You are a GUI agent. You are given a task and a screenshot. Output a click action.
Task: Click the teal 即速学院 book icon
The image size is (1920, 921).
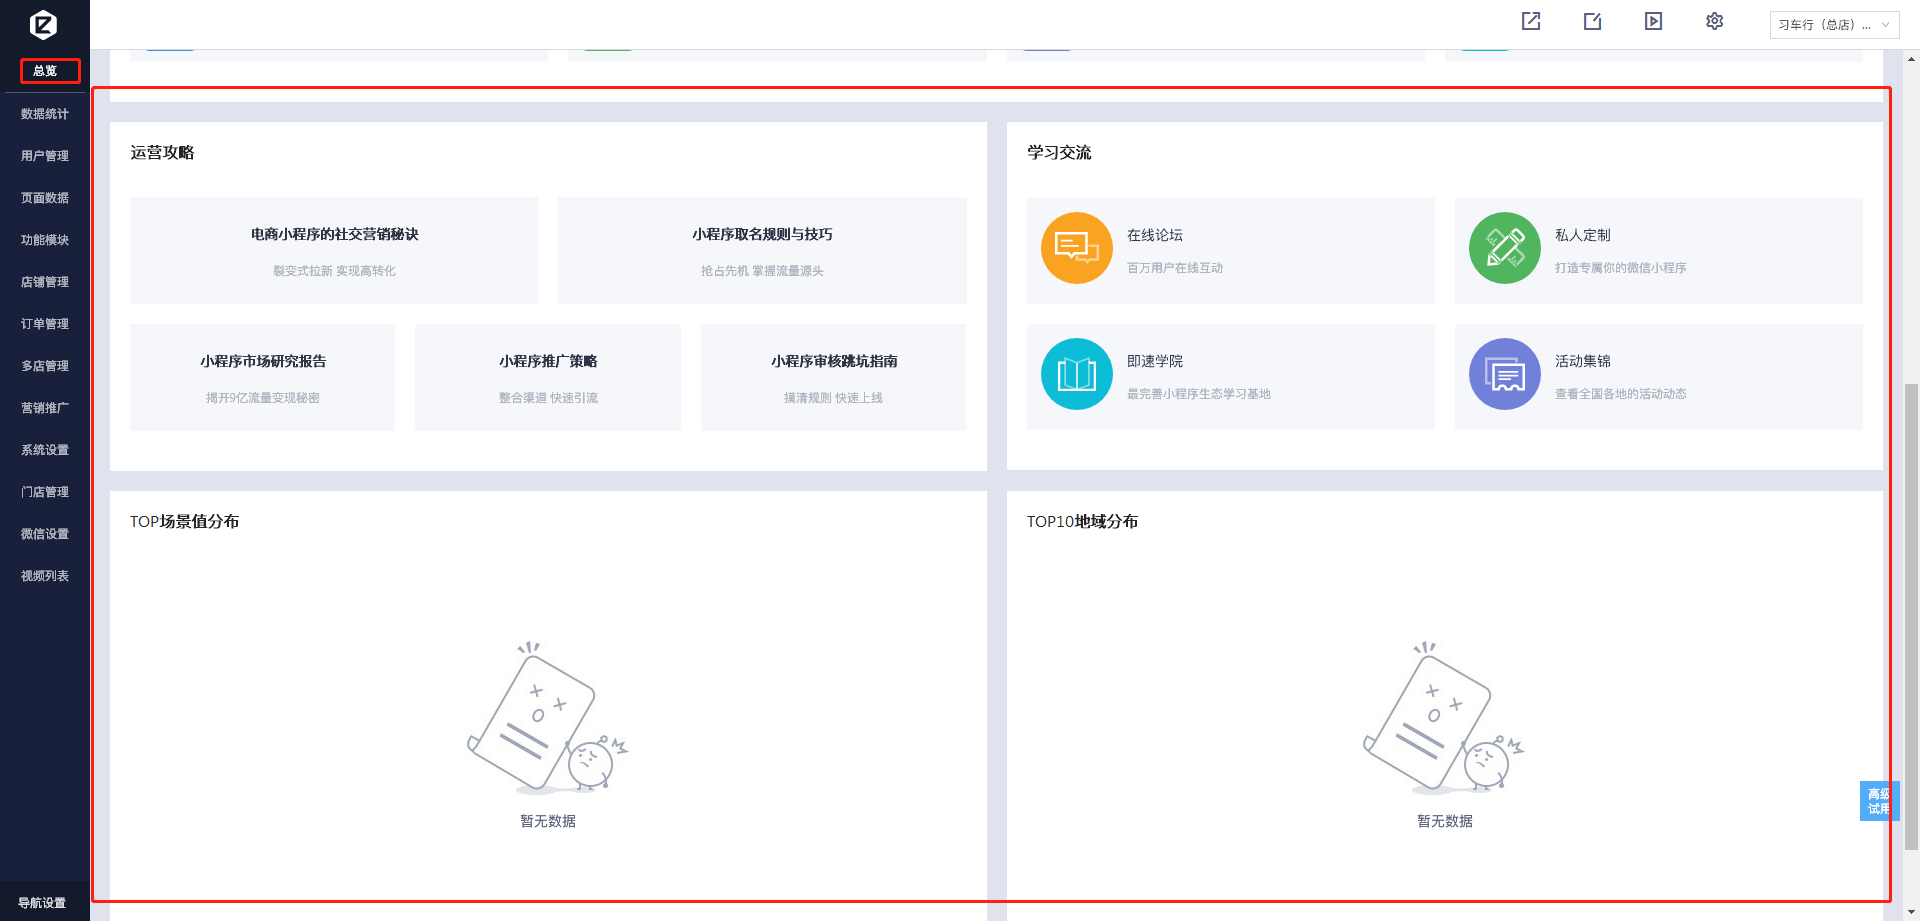tap(1076, 374)
